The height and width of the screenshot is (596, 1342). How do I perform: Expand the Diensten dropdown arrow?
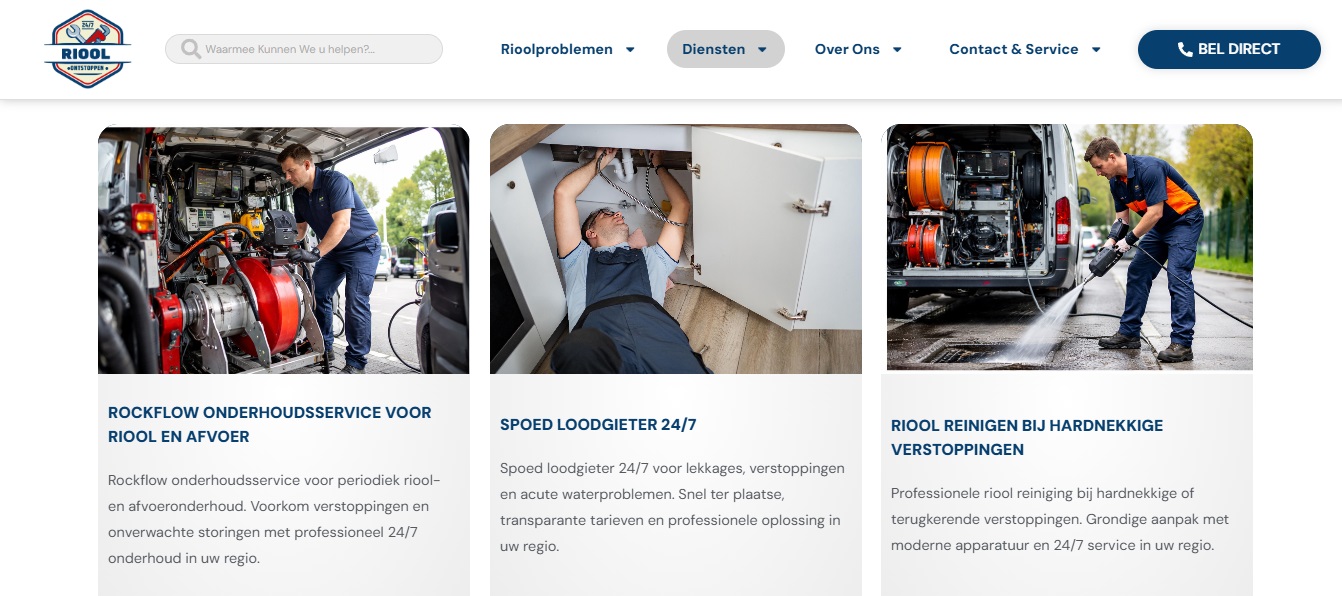(762, 49)
